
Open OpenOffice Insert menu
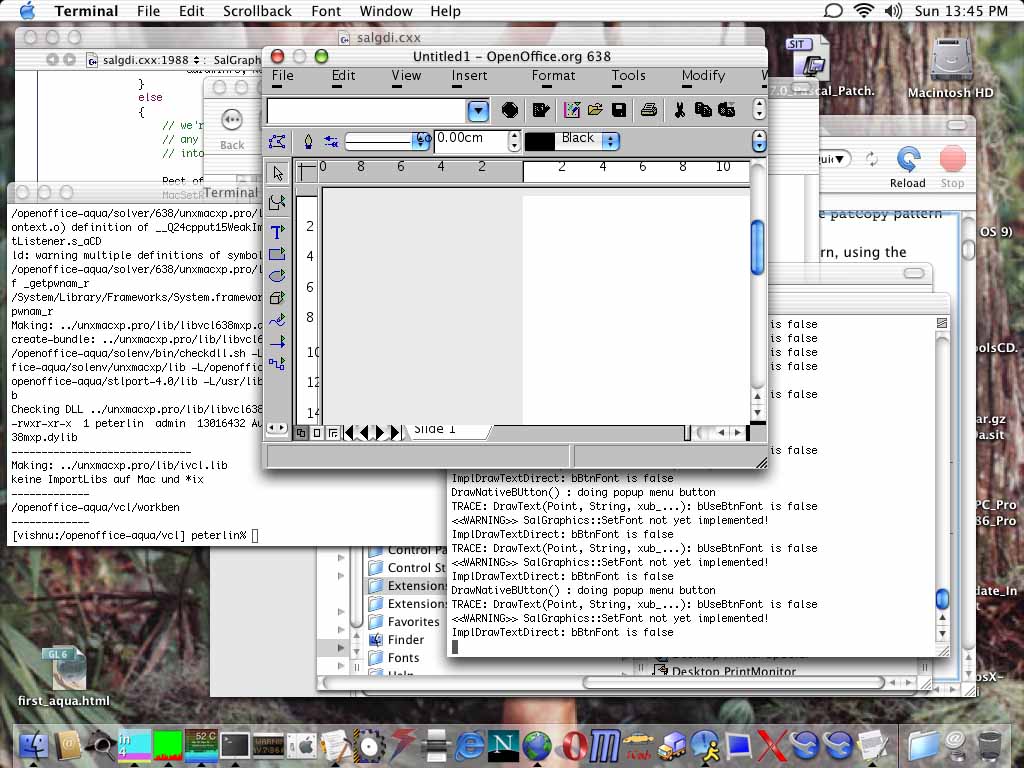[469, 76]
